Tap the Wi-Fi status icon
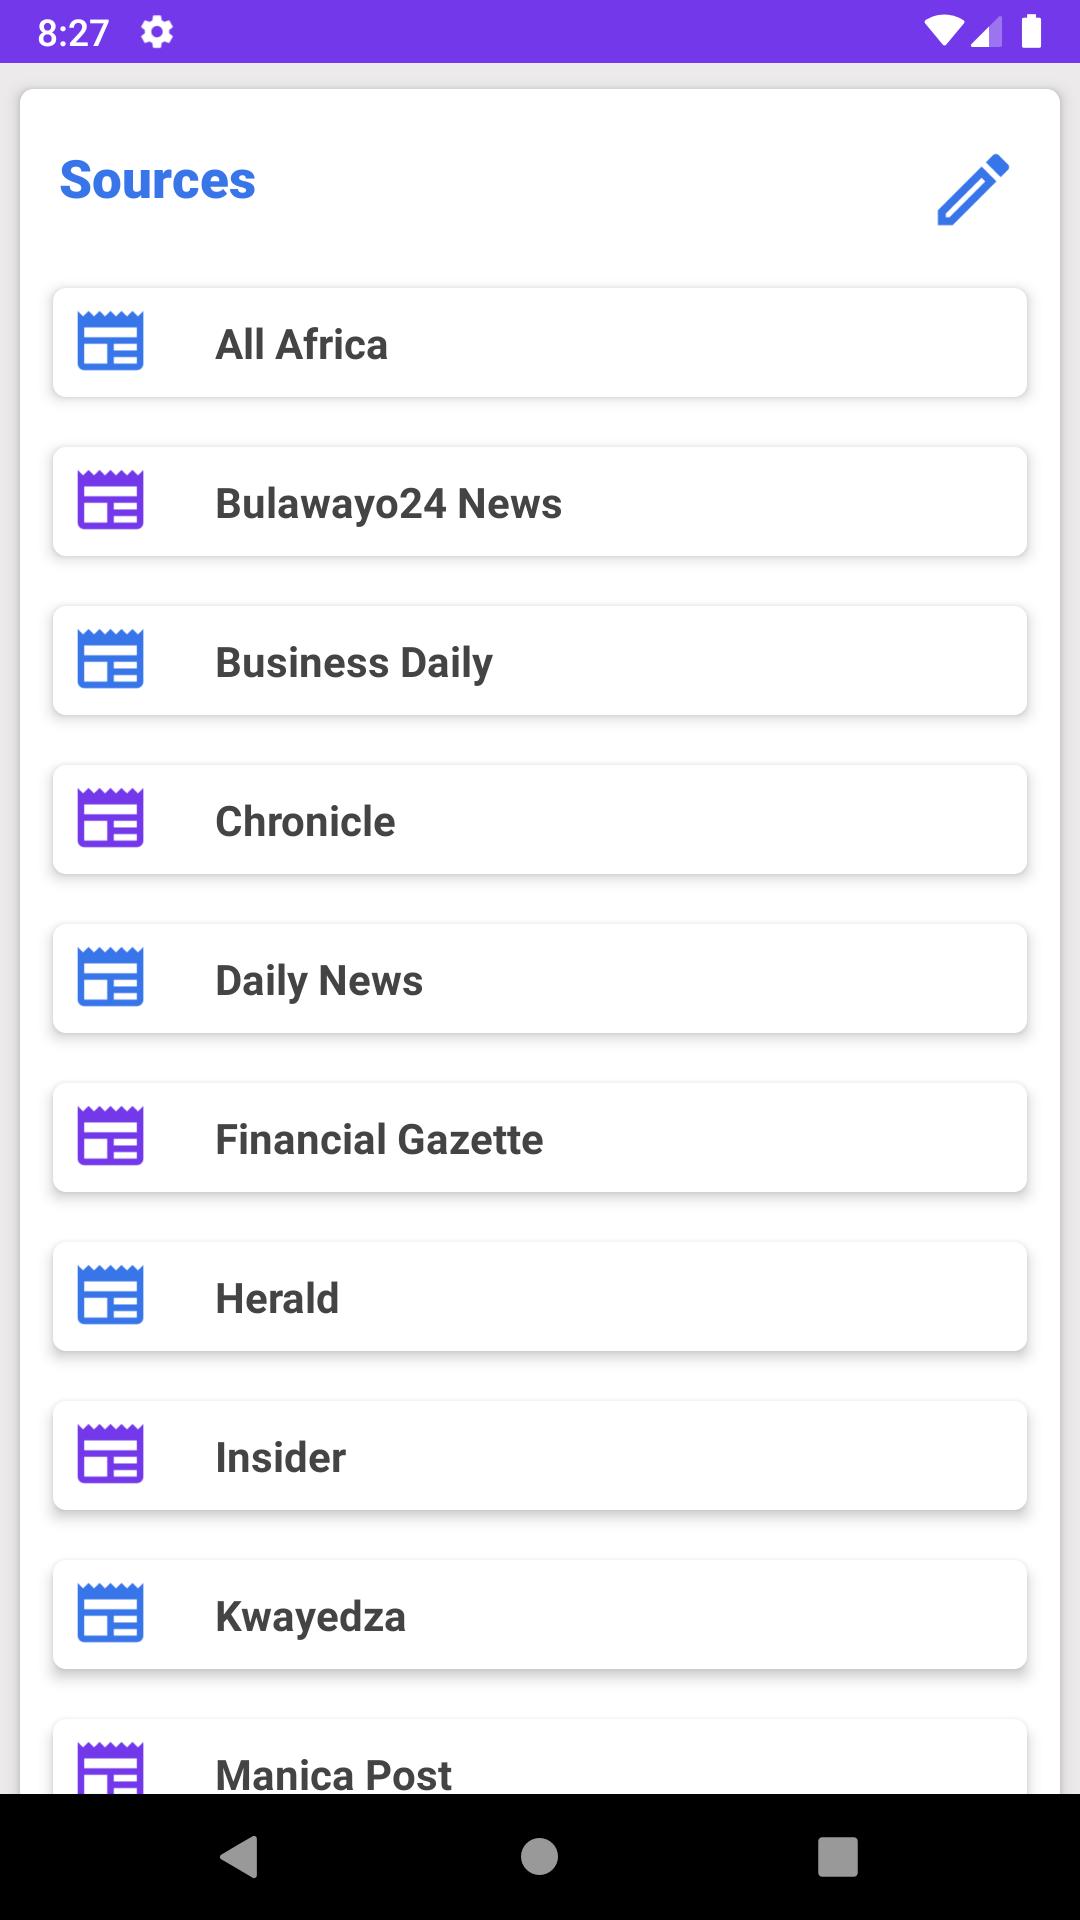The height and width of the screenshot is (1920, 1080). click(942, 32)
